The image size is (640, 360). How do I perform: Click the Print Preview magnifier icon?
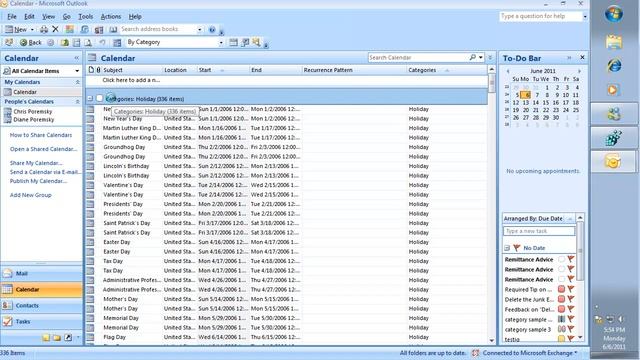click(x=88, y=42)
